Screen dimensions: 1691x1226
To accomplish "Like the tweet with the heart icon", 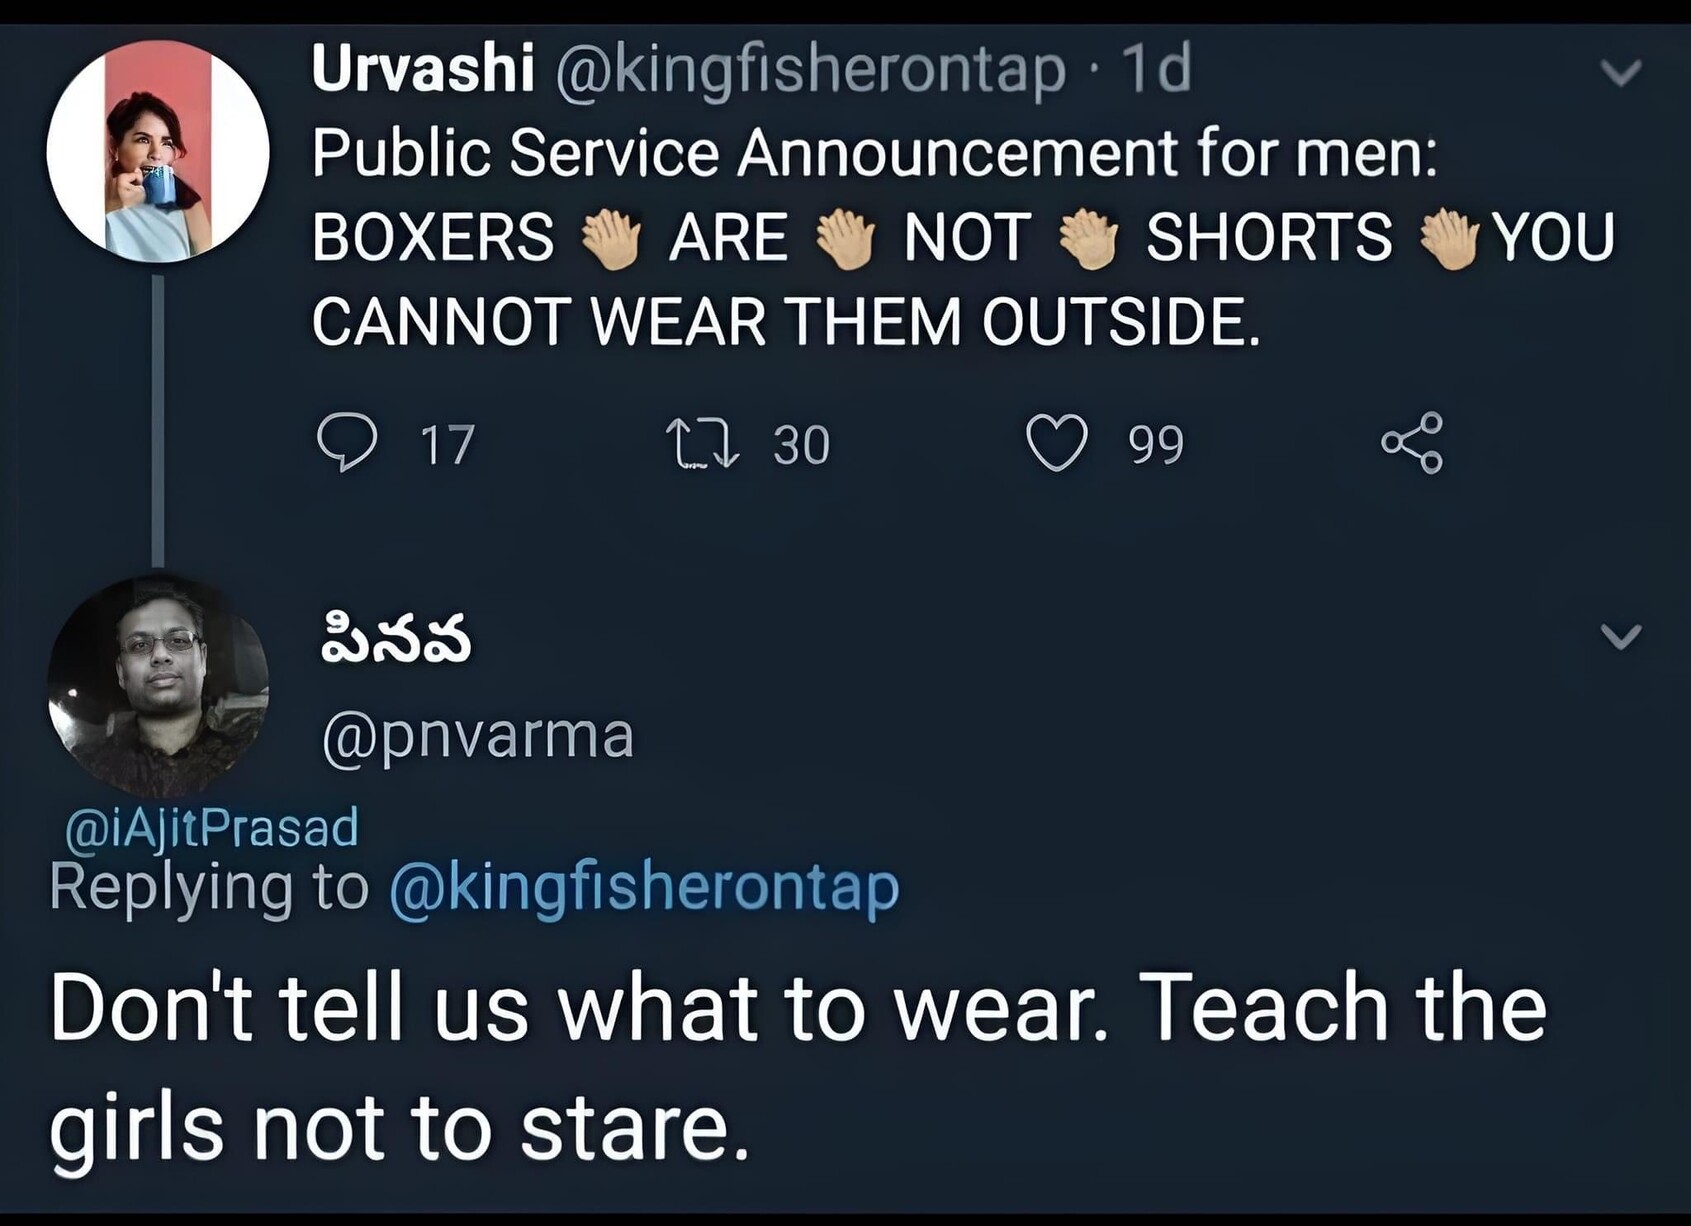I will coord(1057,442).
